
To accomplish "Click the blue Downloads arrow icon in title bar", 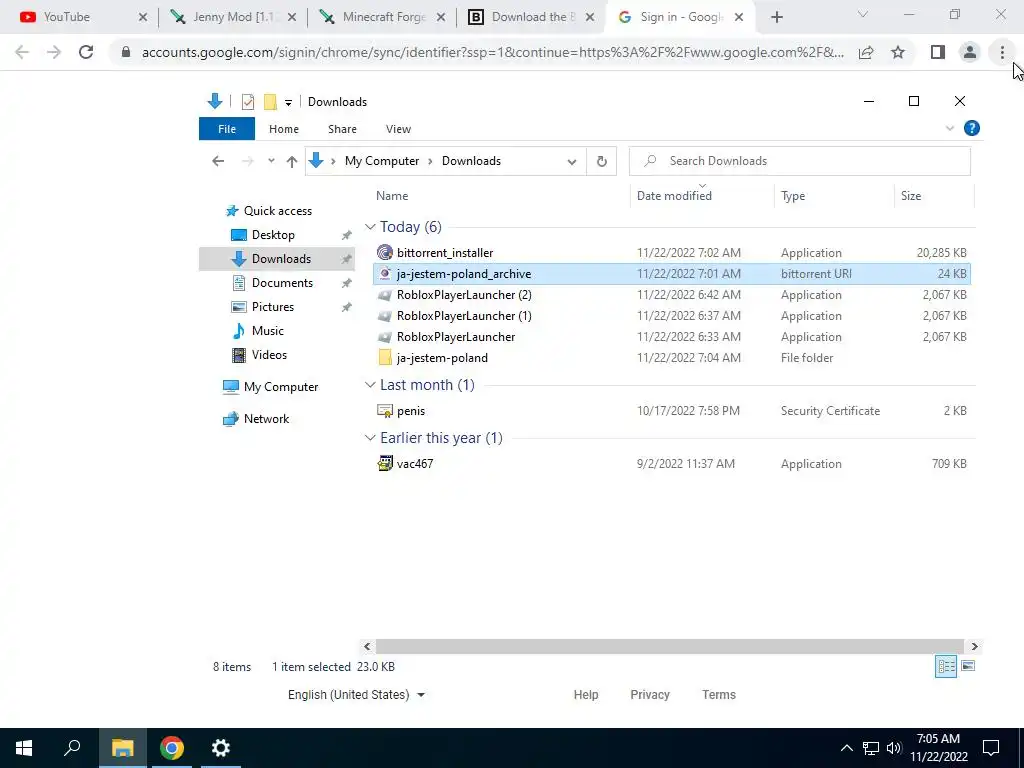I will click(215, 101).
